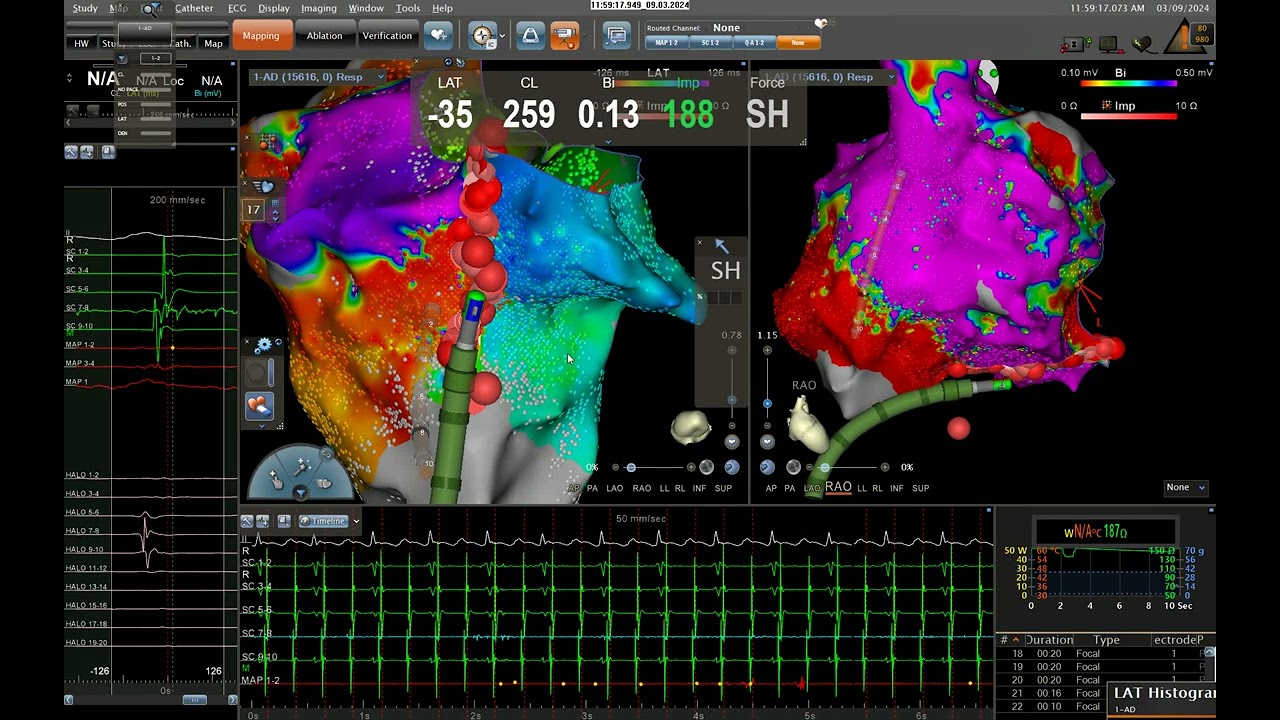
Task: Switch right map to PA view
Action: click(x=790, y=488)
